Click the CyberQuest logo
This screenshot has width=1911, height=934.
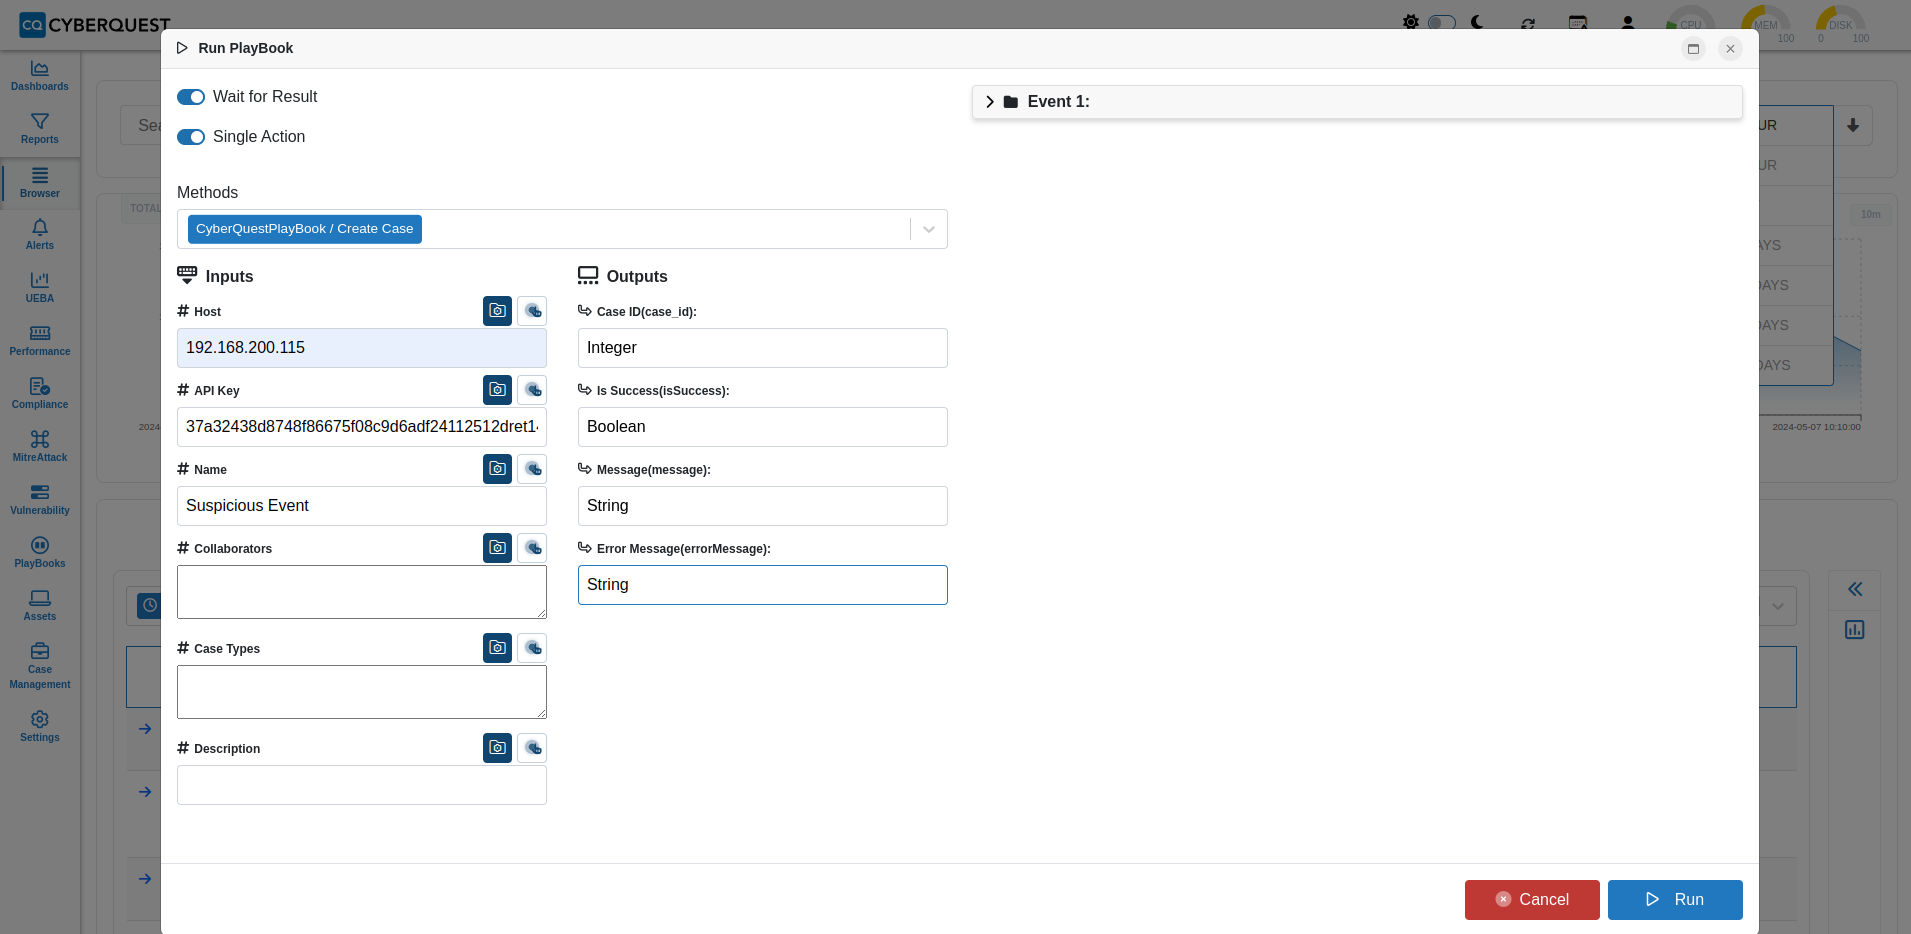[95, 25]
